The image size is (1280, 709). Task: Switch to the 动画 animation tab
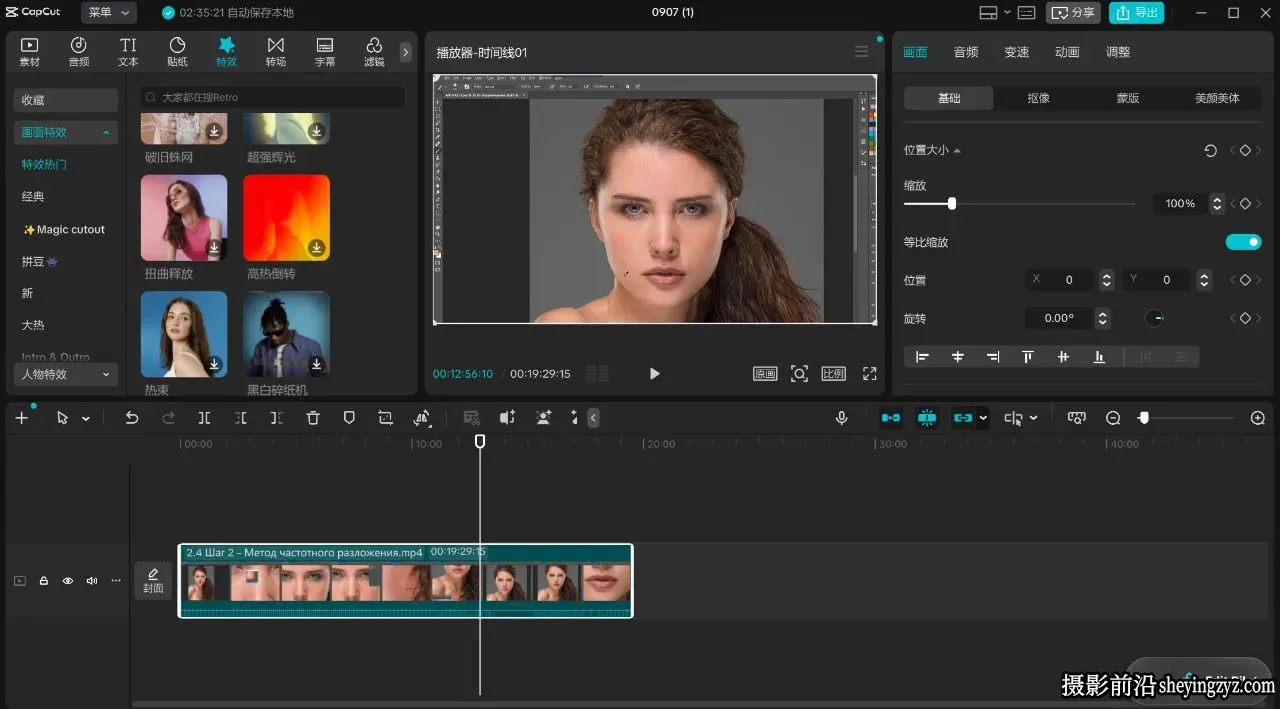(x=1067, y=52)
